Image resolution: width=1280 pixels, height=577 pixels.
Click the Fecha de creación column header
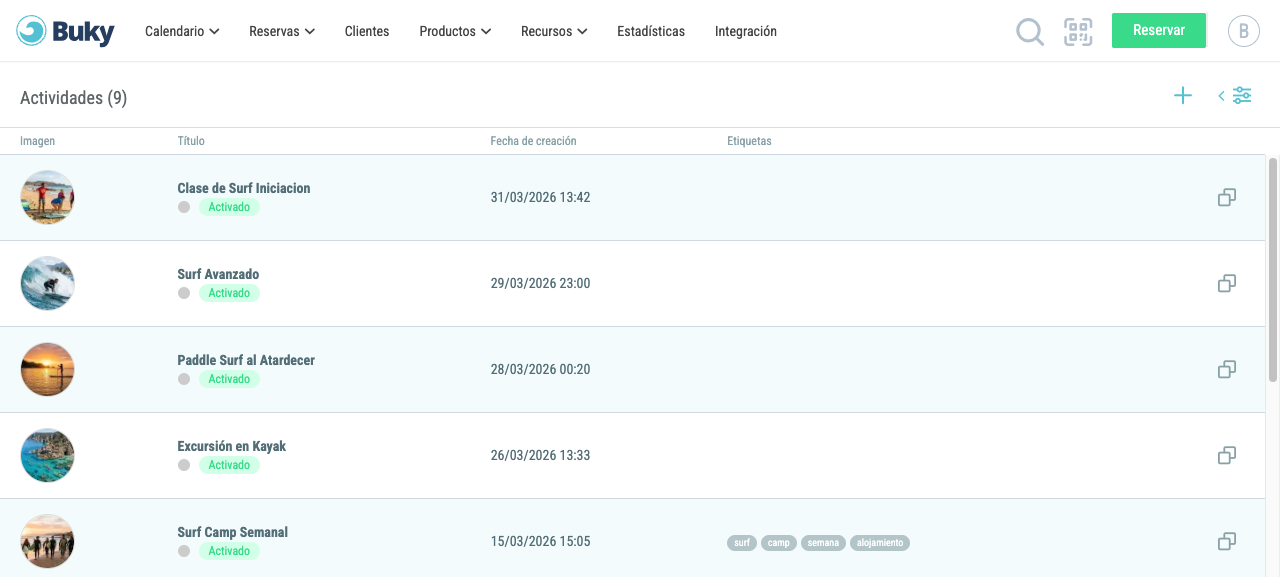(x=533, y=141)
